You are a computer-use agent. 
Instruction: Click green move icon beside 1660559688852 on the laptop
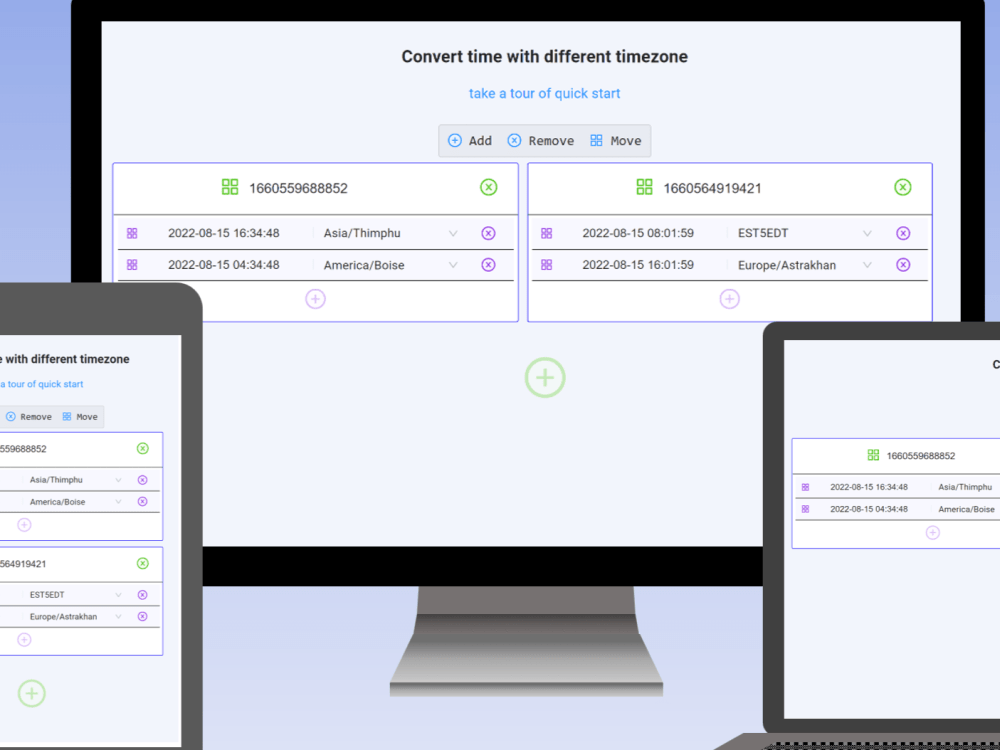click(x=873, y=455)
